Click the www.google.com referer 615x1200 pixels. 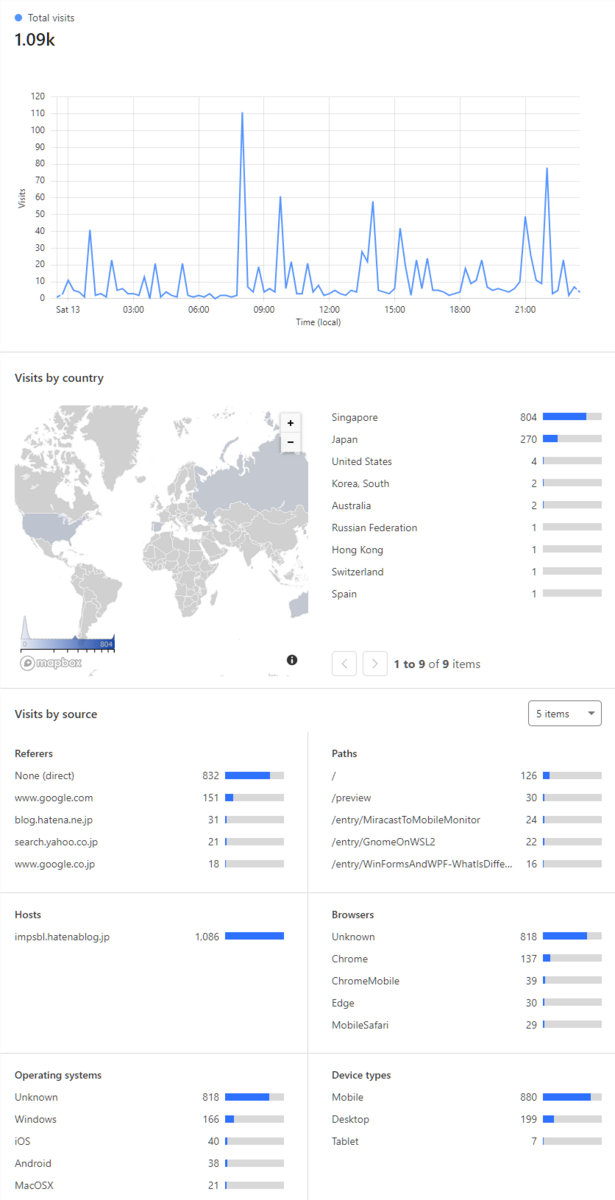pyautogui.click(x=54, y=797)
